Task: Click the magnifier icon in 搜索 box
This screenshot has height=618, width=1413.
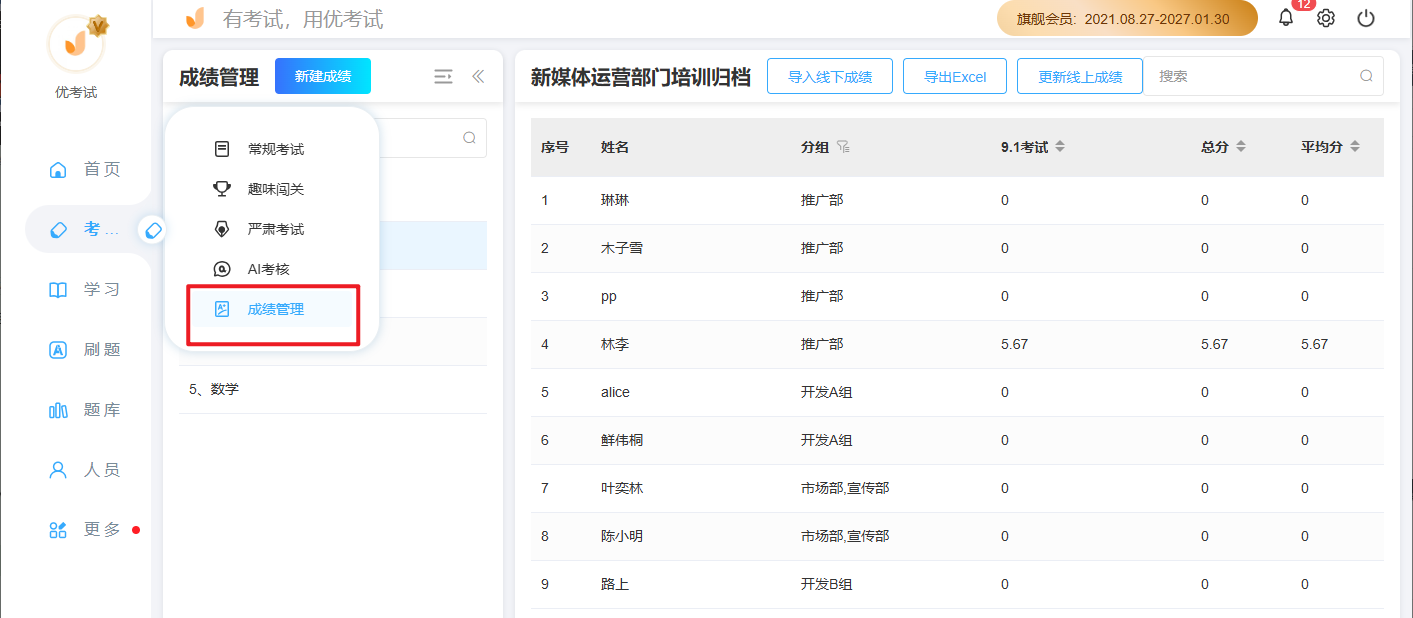Action: [1367, 76]
